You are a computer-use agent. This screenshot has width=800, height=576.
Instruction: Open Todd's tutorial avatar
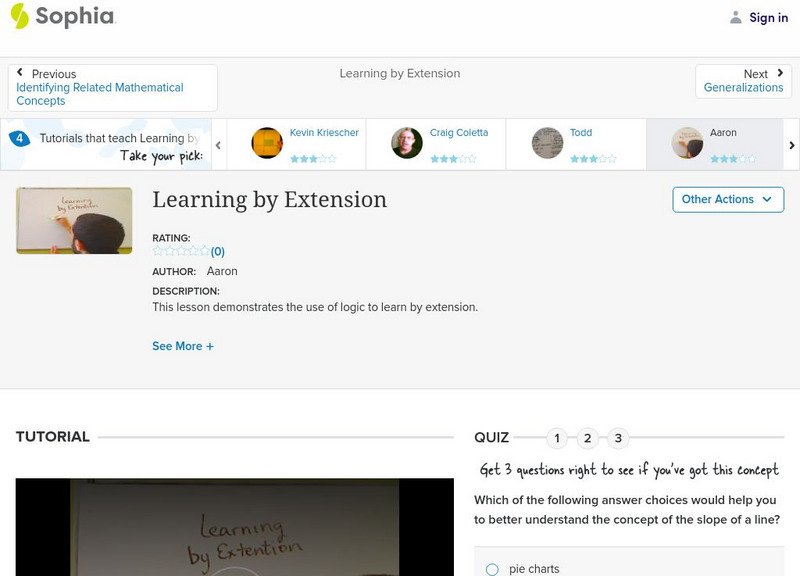point(546,141)
